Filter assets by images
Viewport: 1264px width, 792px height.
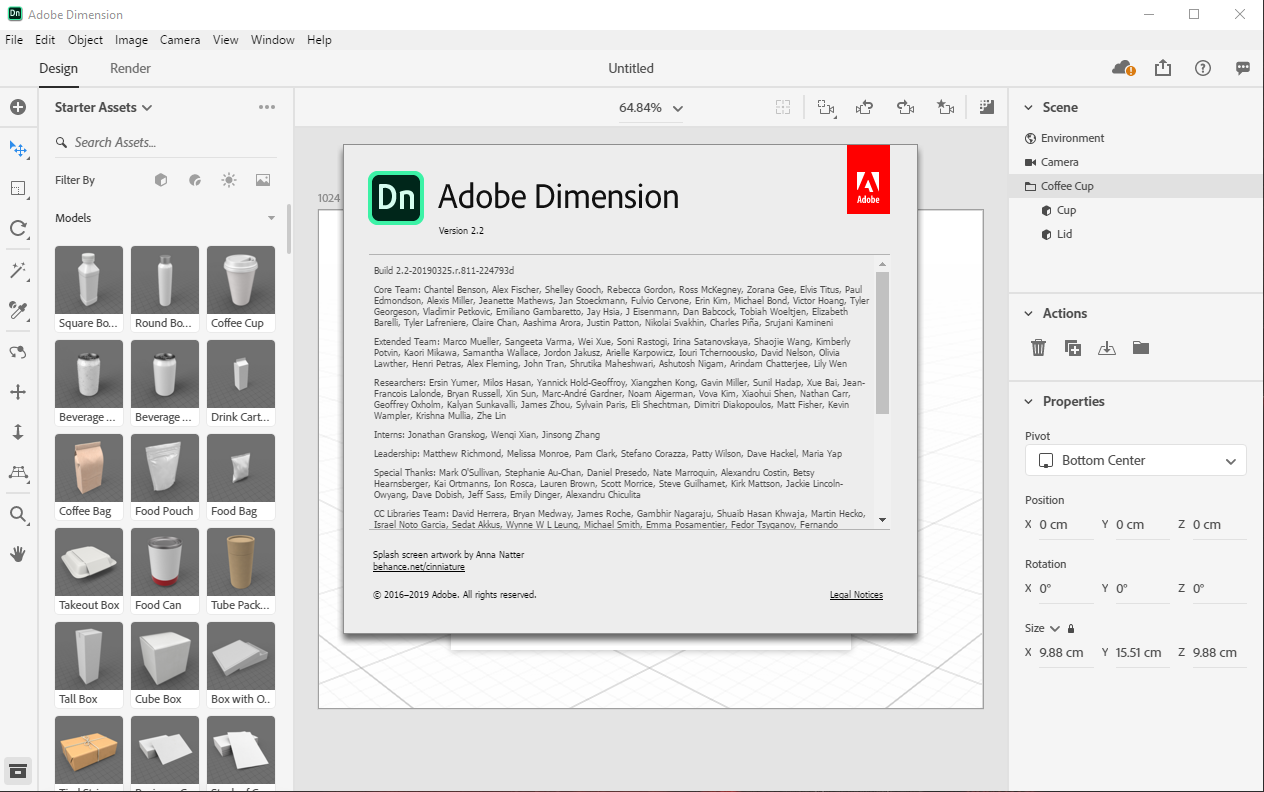pyautogui.click(x=263, y=180)
